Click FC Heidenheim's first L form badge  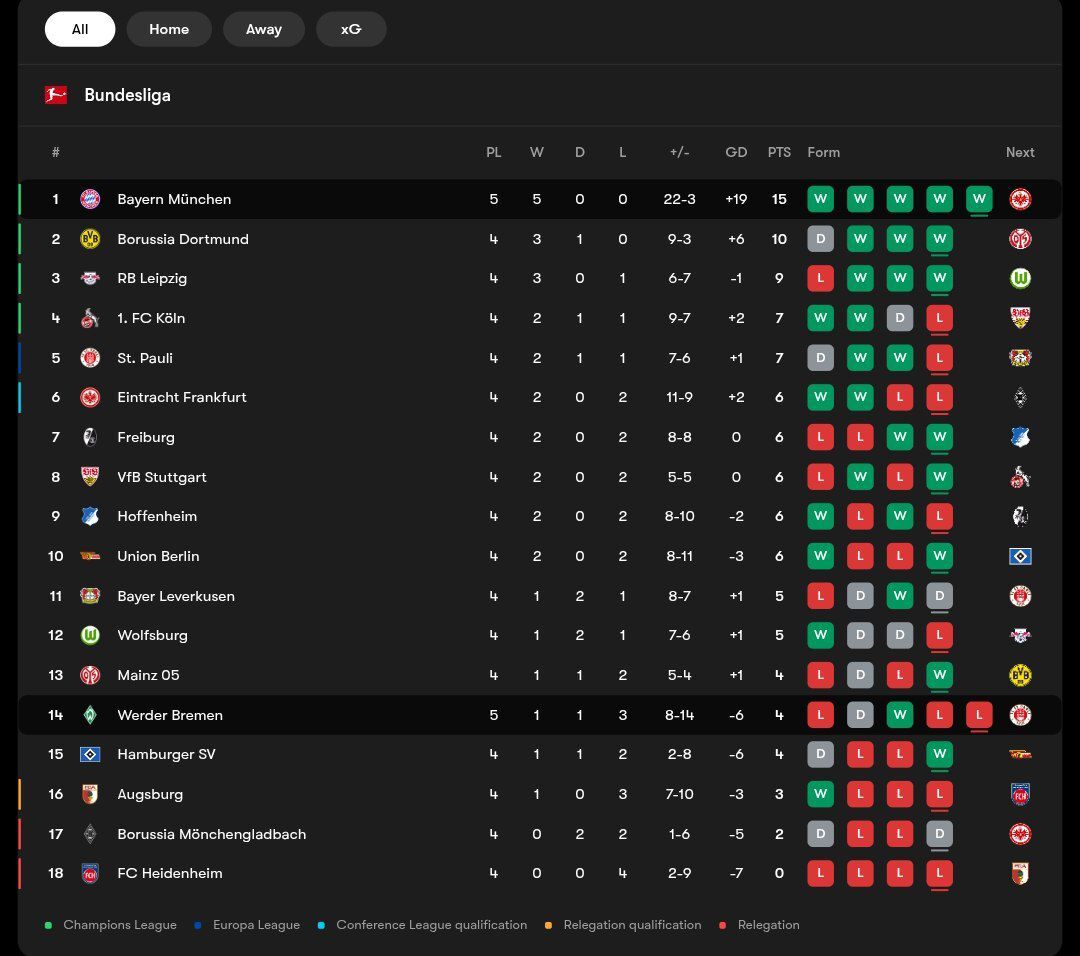pos(820,873)
